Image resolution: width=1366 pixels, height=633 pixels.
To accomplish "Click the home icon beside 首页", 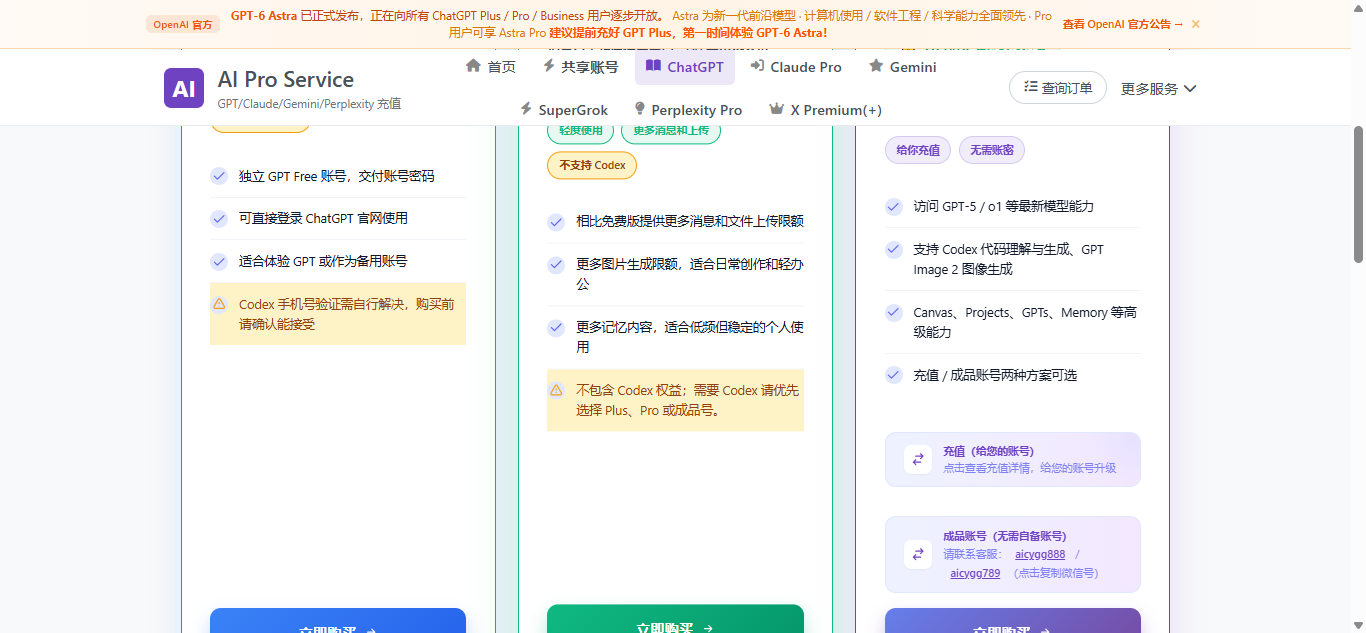I will click(474, 66).
